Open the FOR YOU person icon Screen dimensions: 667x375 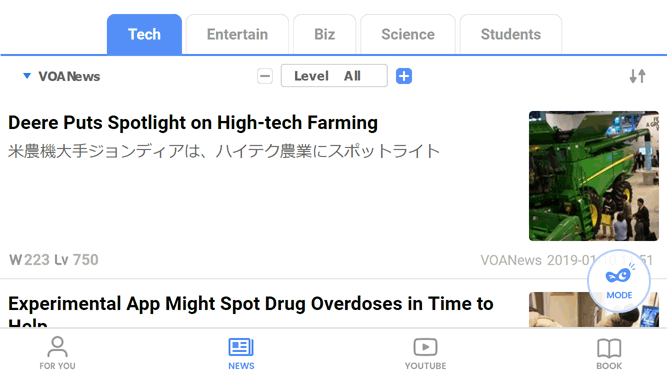(57, 347)
